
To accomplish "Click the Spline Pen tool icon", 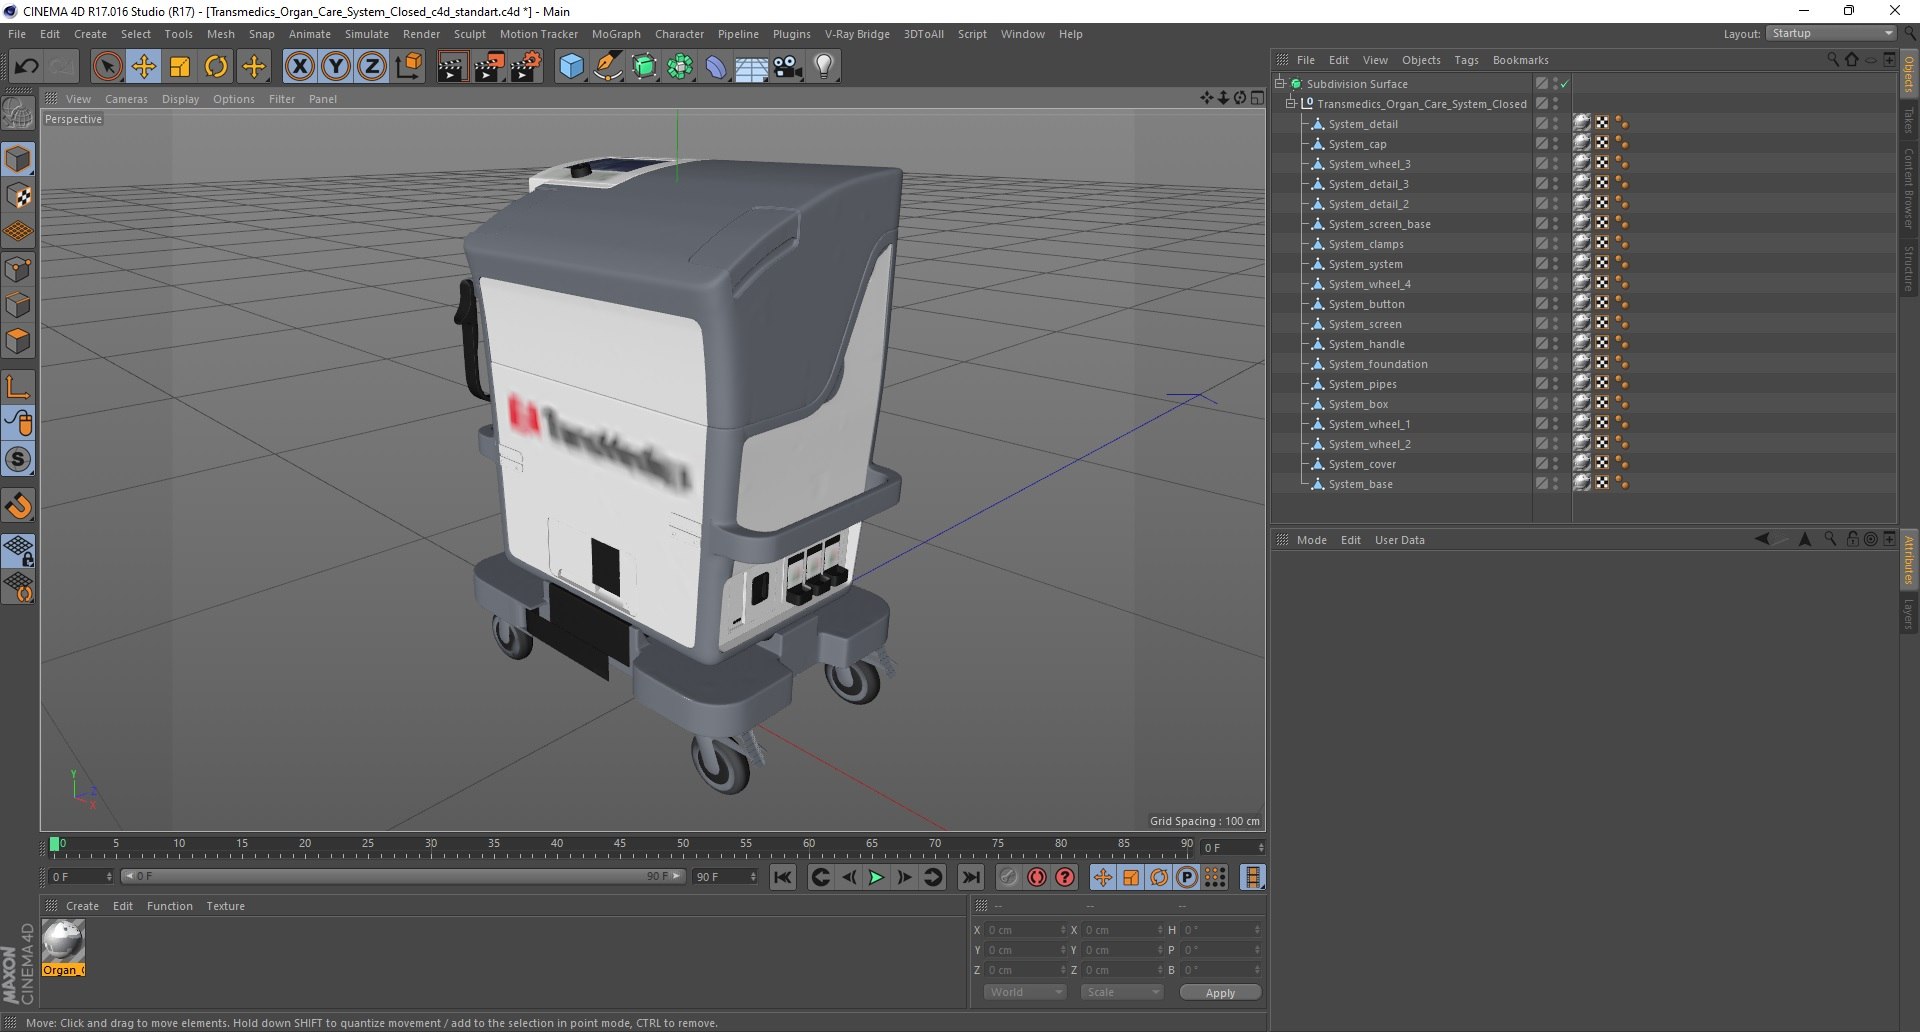I will 608,67.
